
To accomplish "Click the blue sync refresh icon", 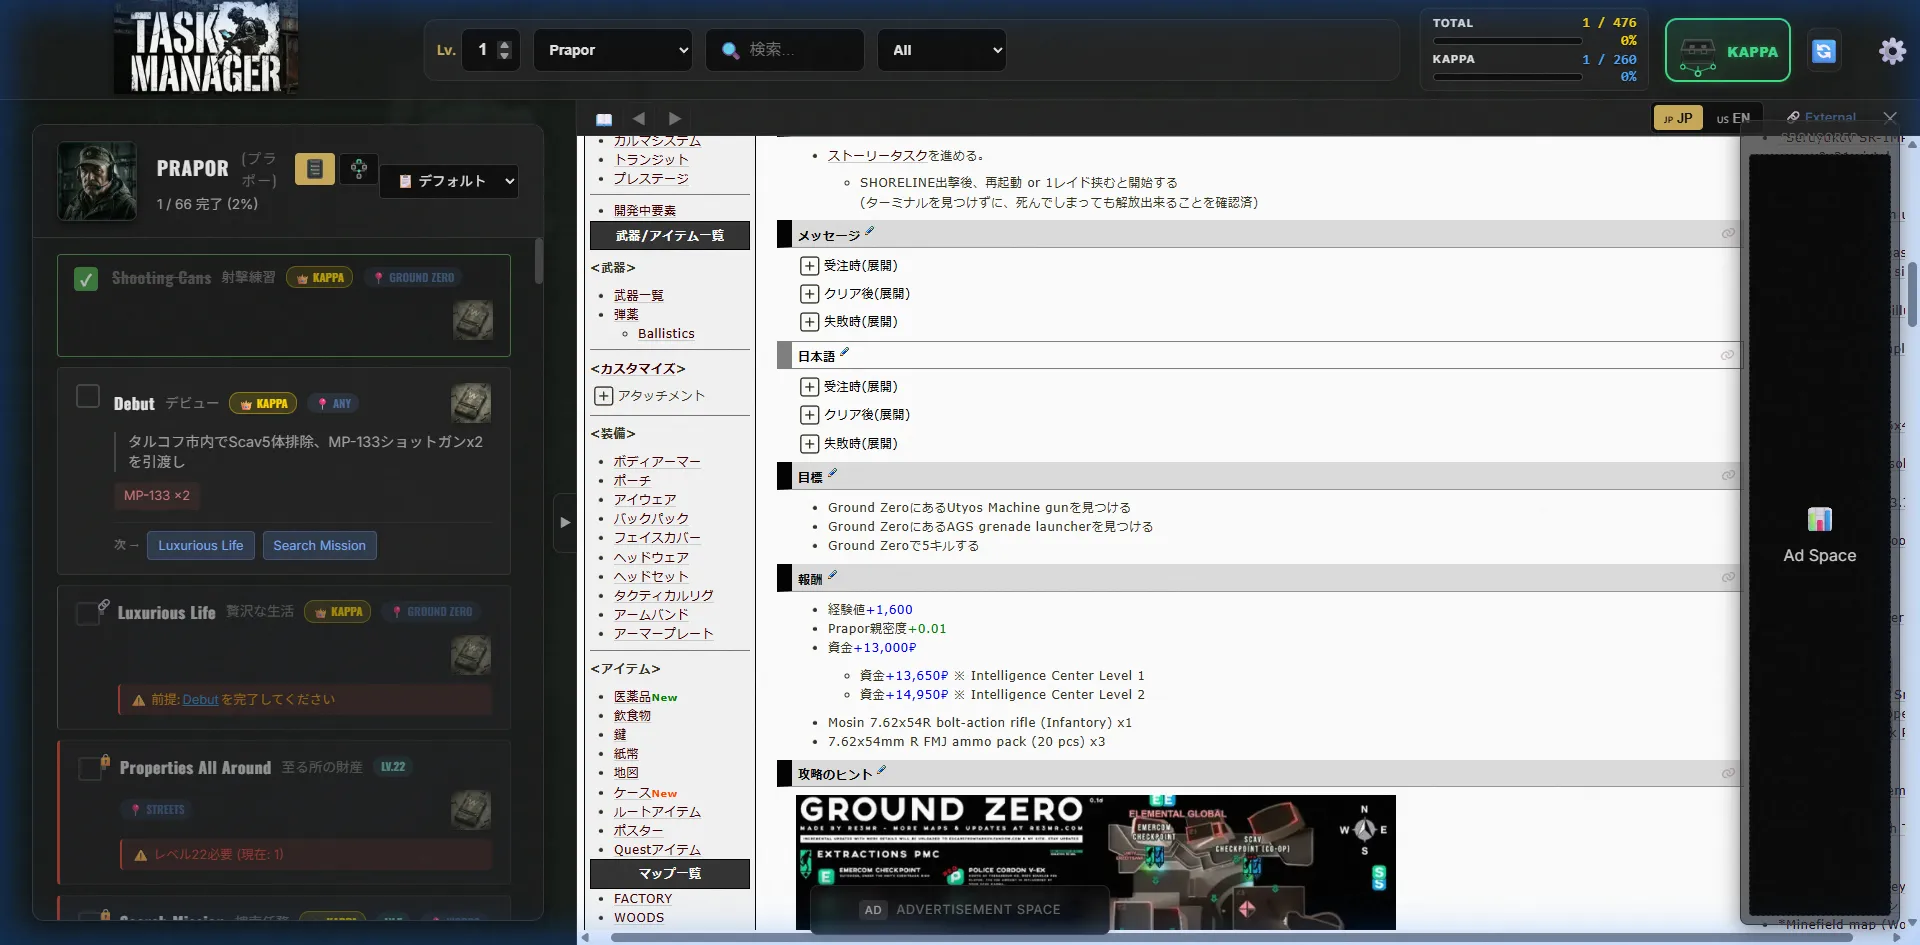I will click(x=1824, y=51).
